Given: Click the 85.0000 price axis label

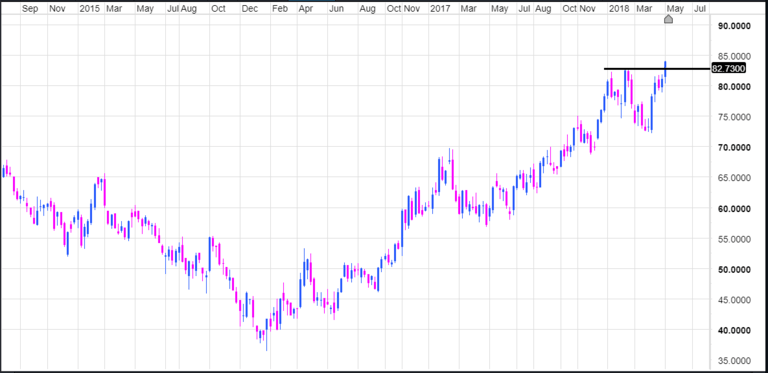Looking at the screenshot, I should click(734, 56).
